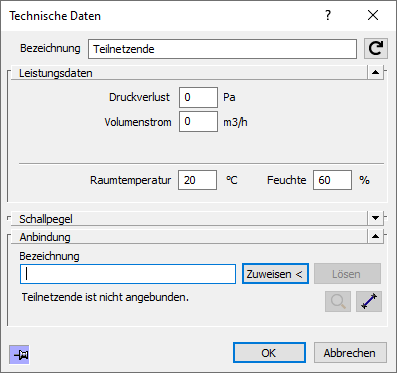This screenshot has width=397, height=373.
Task: Cancel with the Abbrechen button
Action: (350, 353)
